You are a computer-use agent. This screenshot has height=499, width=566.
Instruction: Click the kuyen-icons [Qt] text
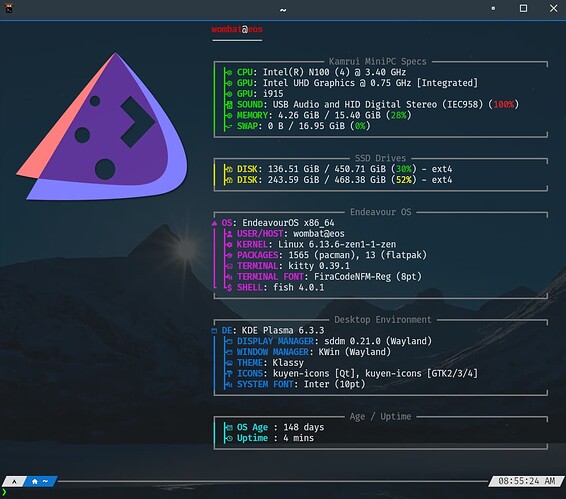point(314,374)
